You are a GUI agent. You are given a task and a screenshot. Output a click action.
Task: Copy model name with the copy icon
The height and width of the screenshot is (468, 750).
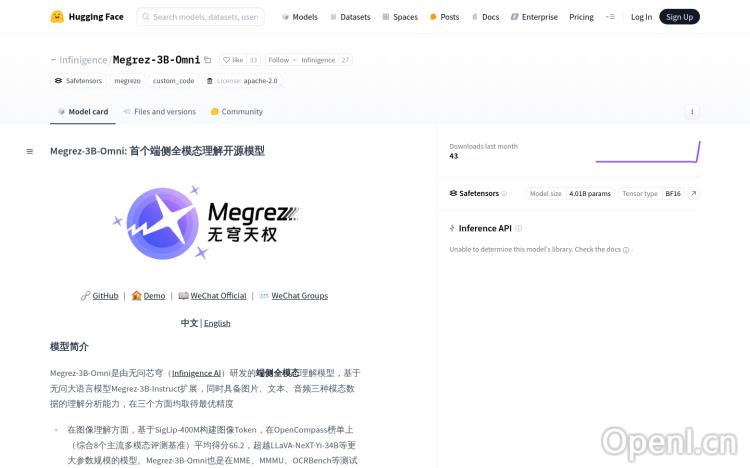coord(208,60)
